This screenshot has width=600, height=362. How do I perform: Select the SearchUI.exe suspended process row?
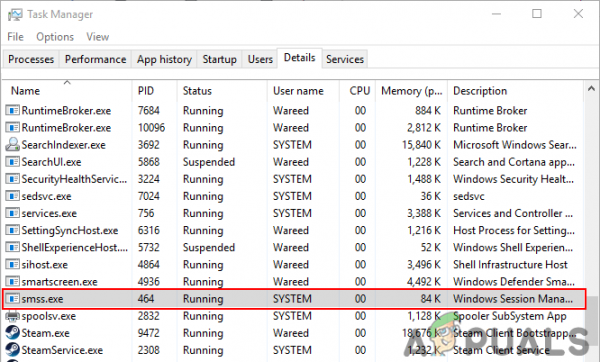293,162
